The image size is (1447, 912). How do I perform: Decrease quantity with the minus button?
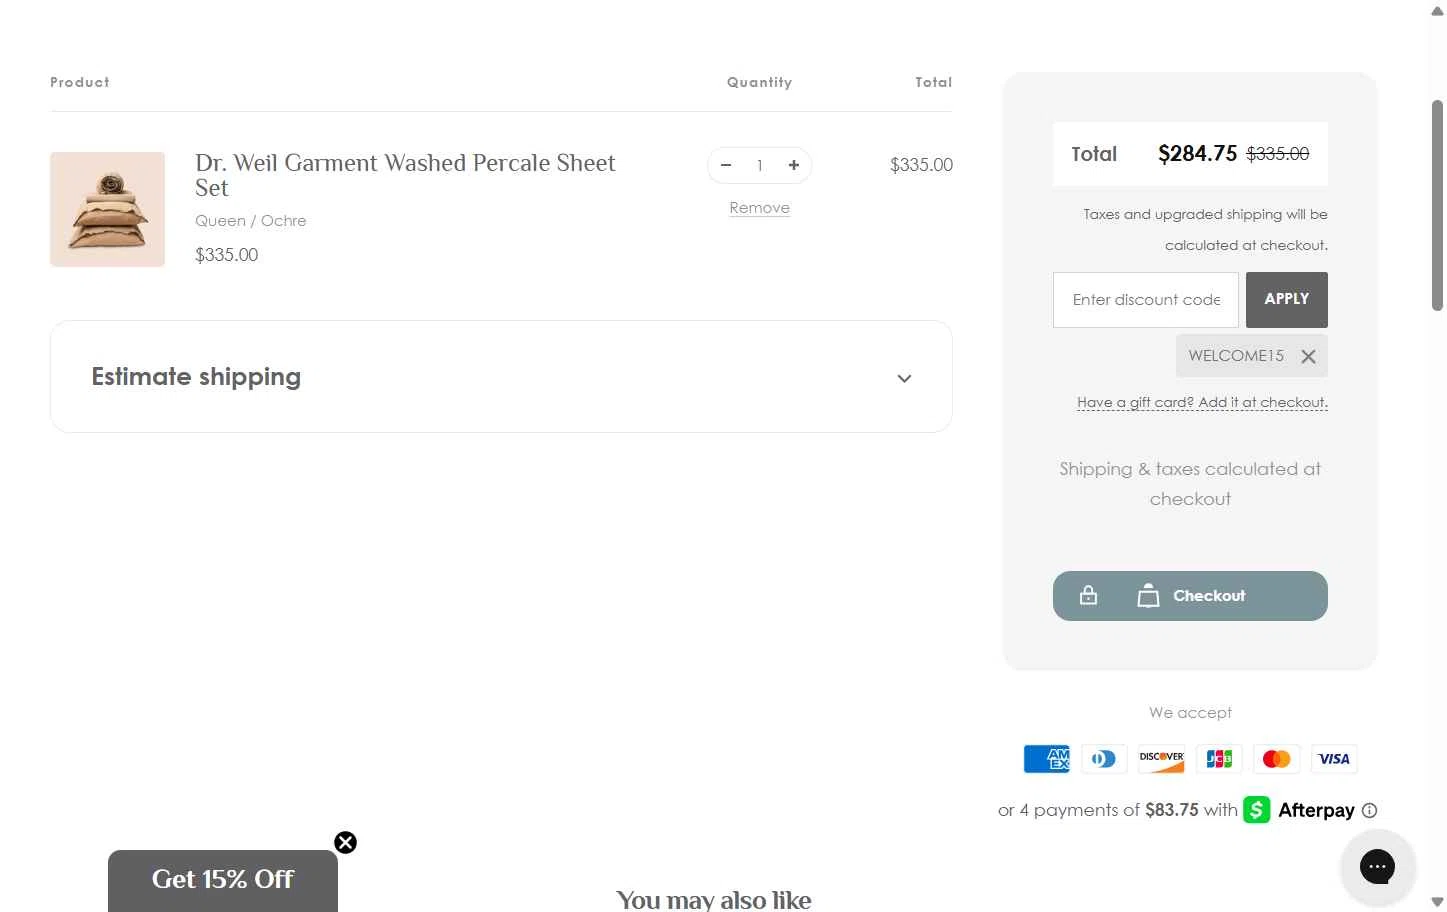pos(726,165)
